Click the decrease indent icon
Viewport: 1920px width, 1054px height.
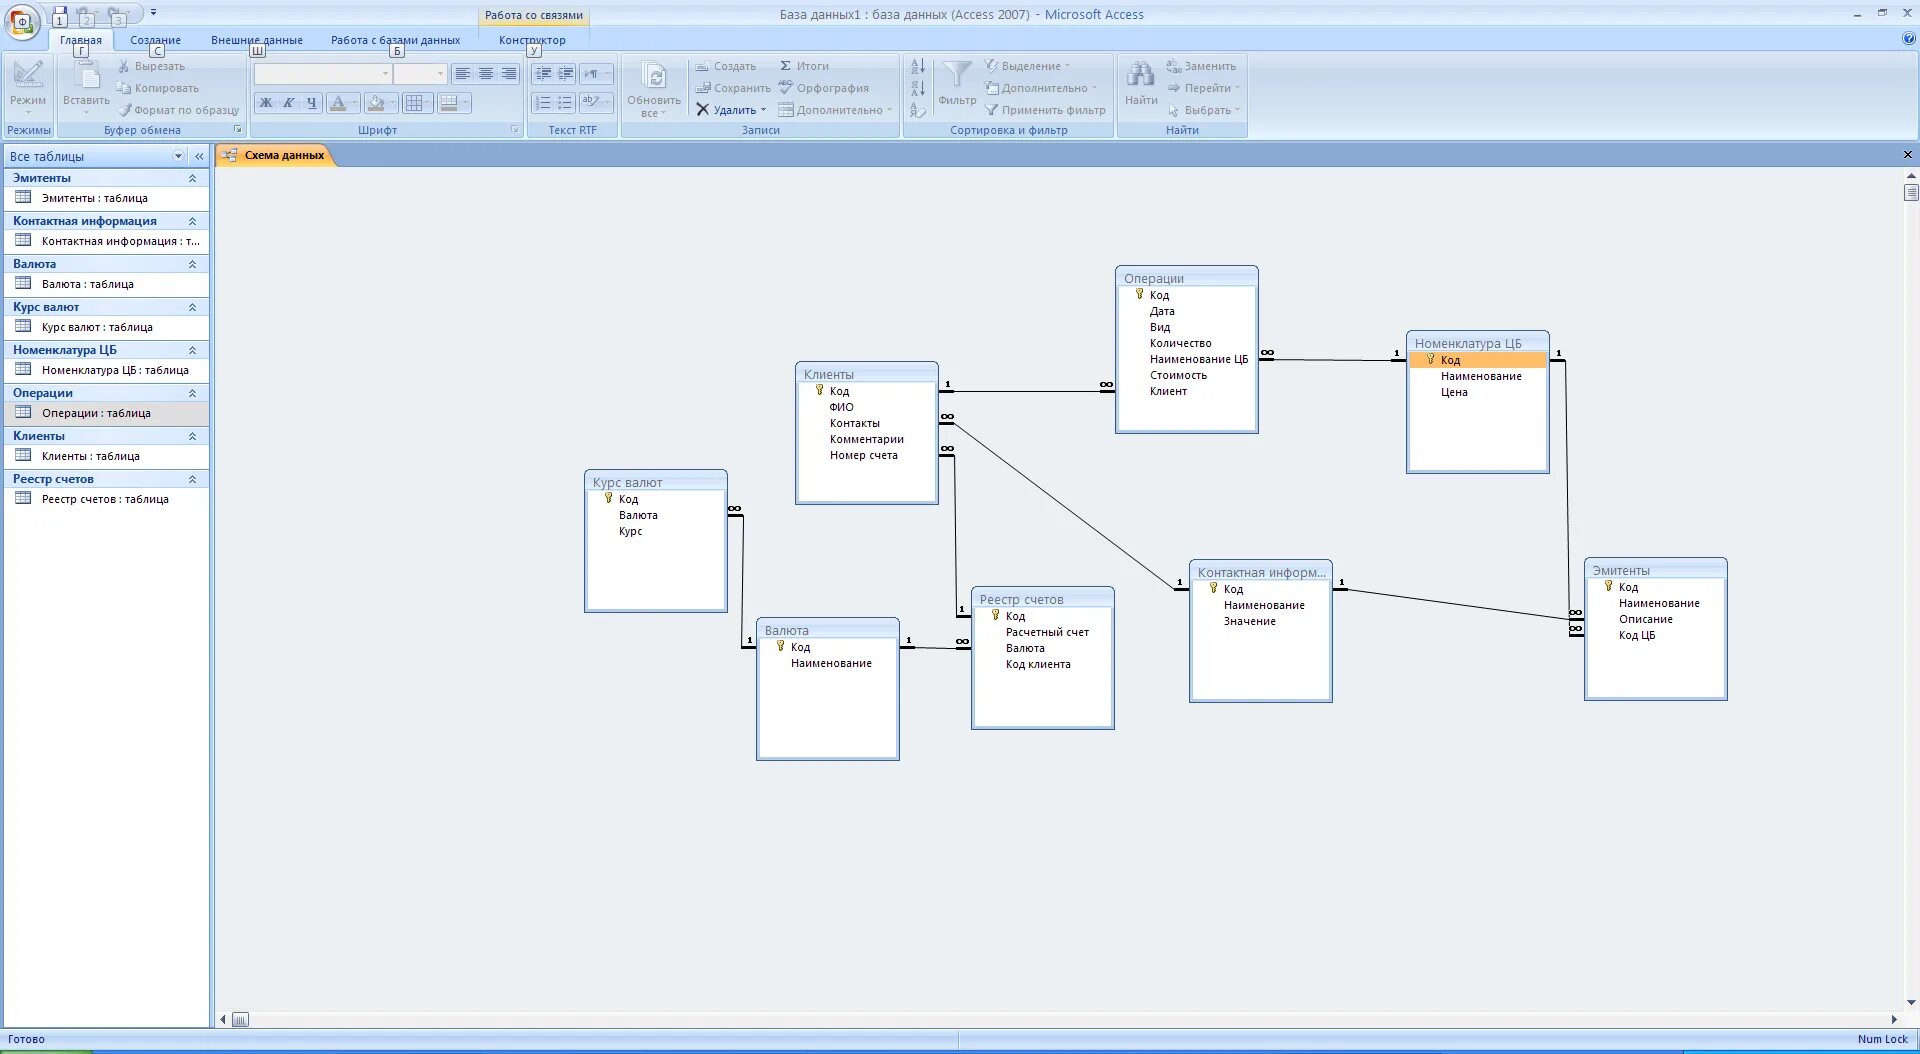coord(543,74)
